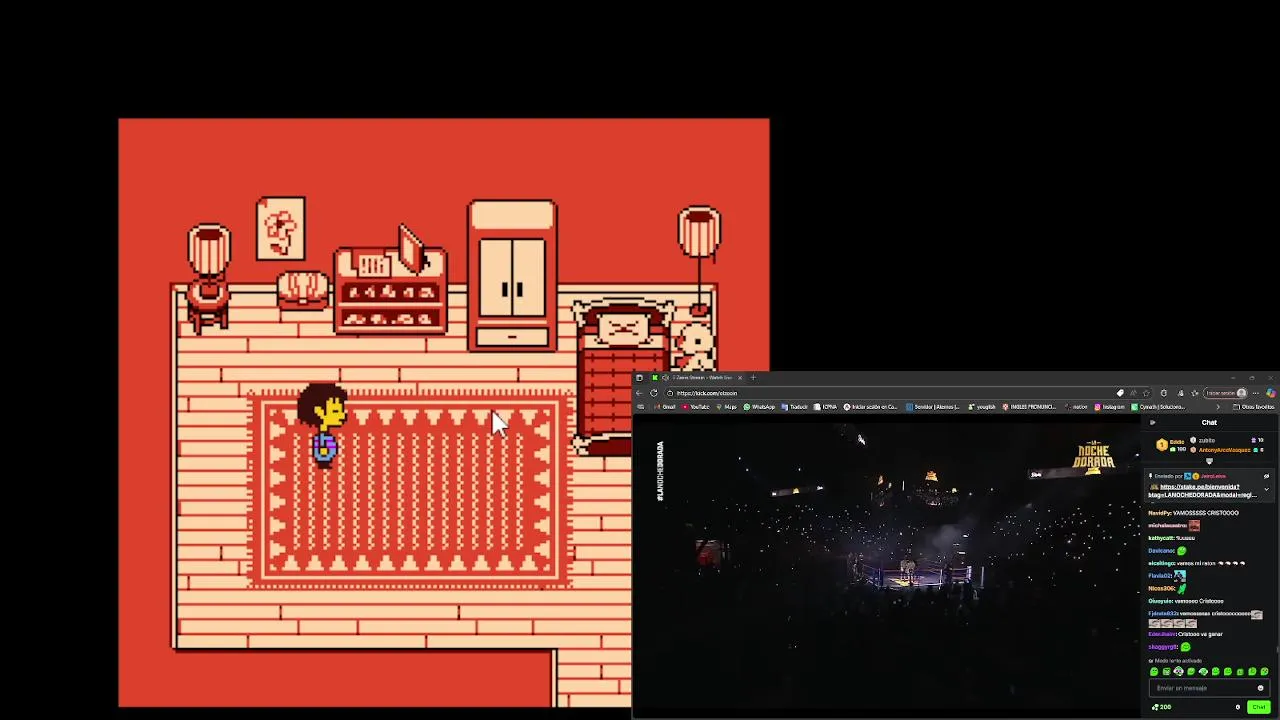Open 'Iniciar sesión en Co...' bookmark
This screenshot has height=720, width=1280.
point(870,407)
